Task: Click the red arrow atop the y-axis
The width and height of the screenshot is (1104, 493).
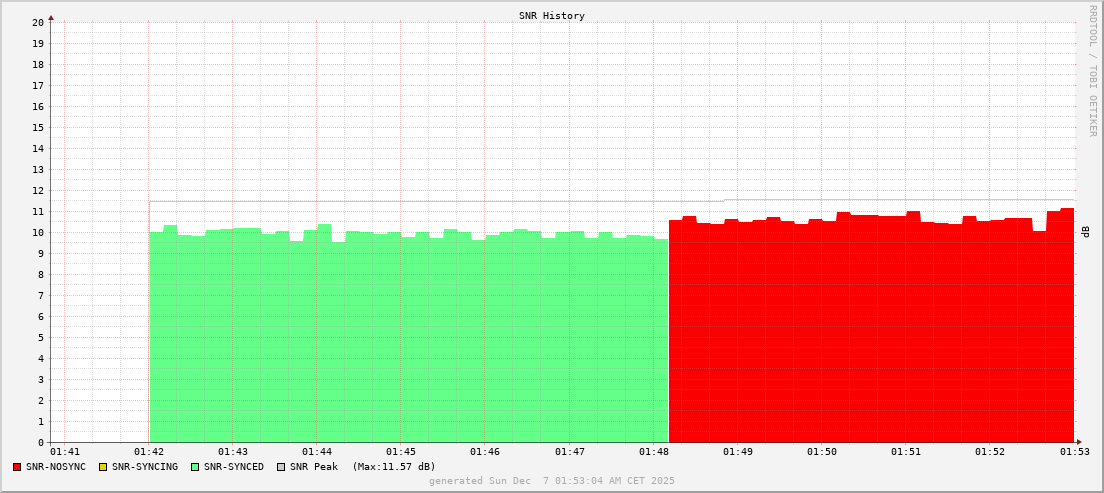Action: click(x=51, y=16)
